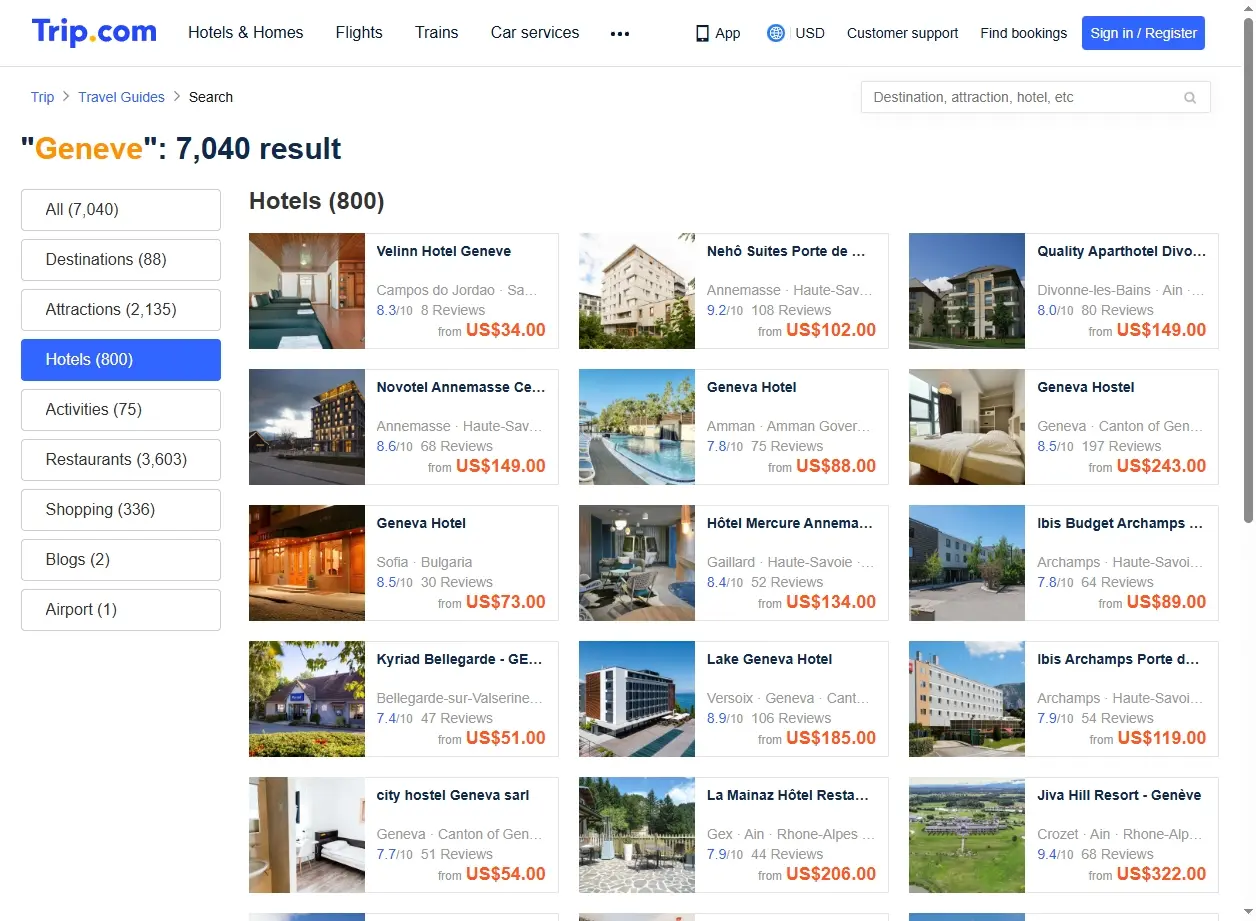Open Ibis Archamps Porte photo

pyautogui.click(x=967, y=699)
